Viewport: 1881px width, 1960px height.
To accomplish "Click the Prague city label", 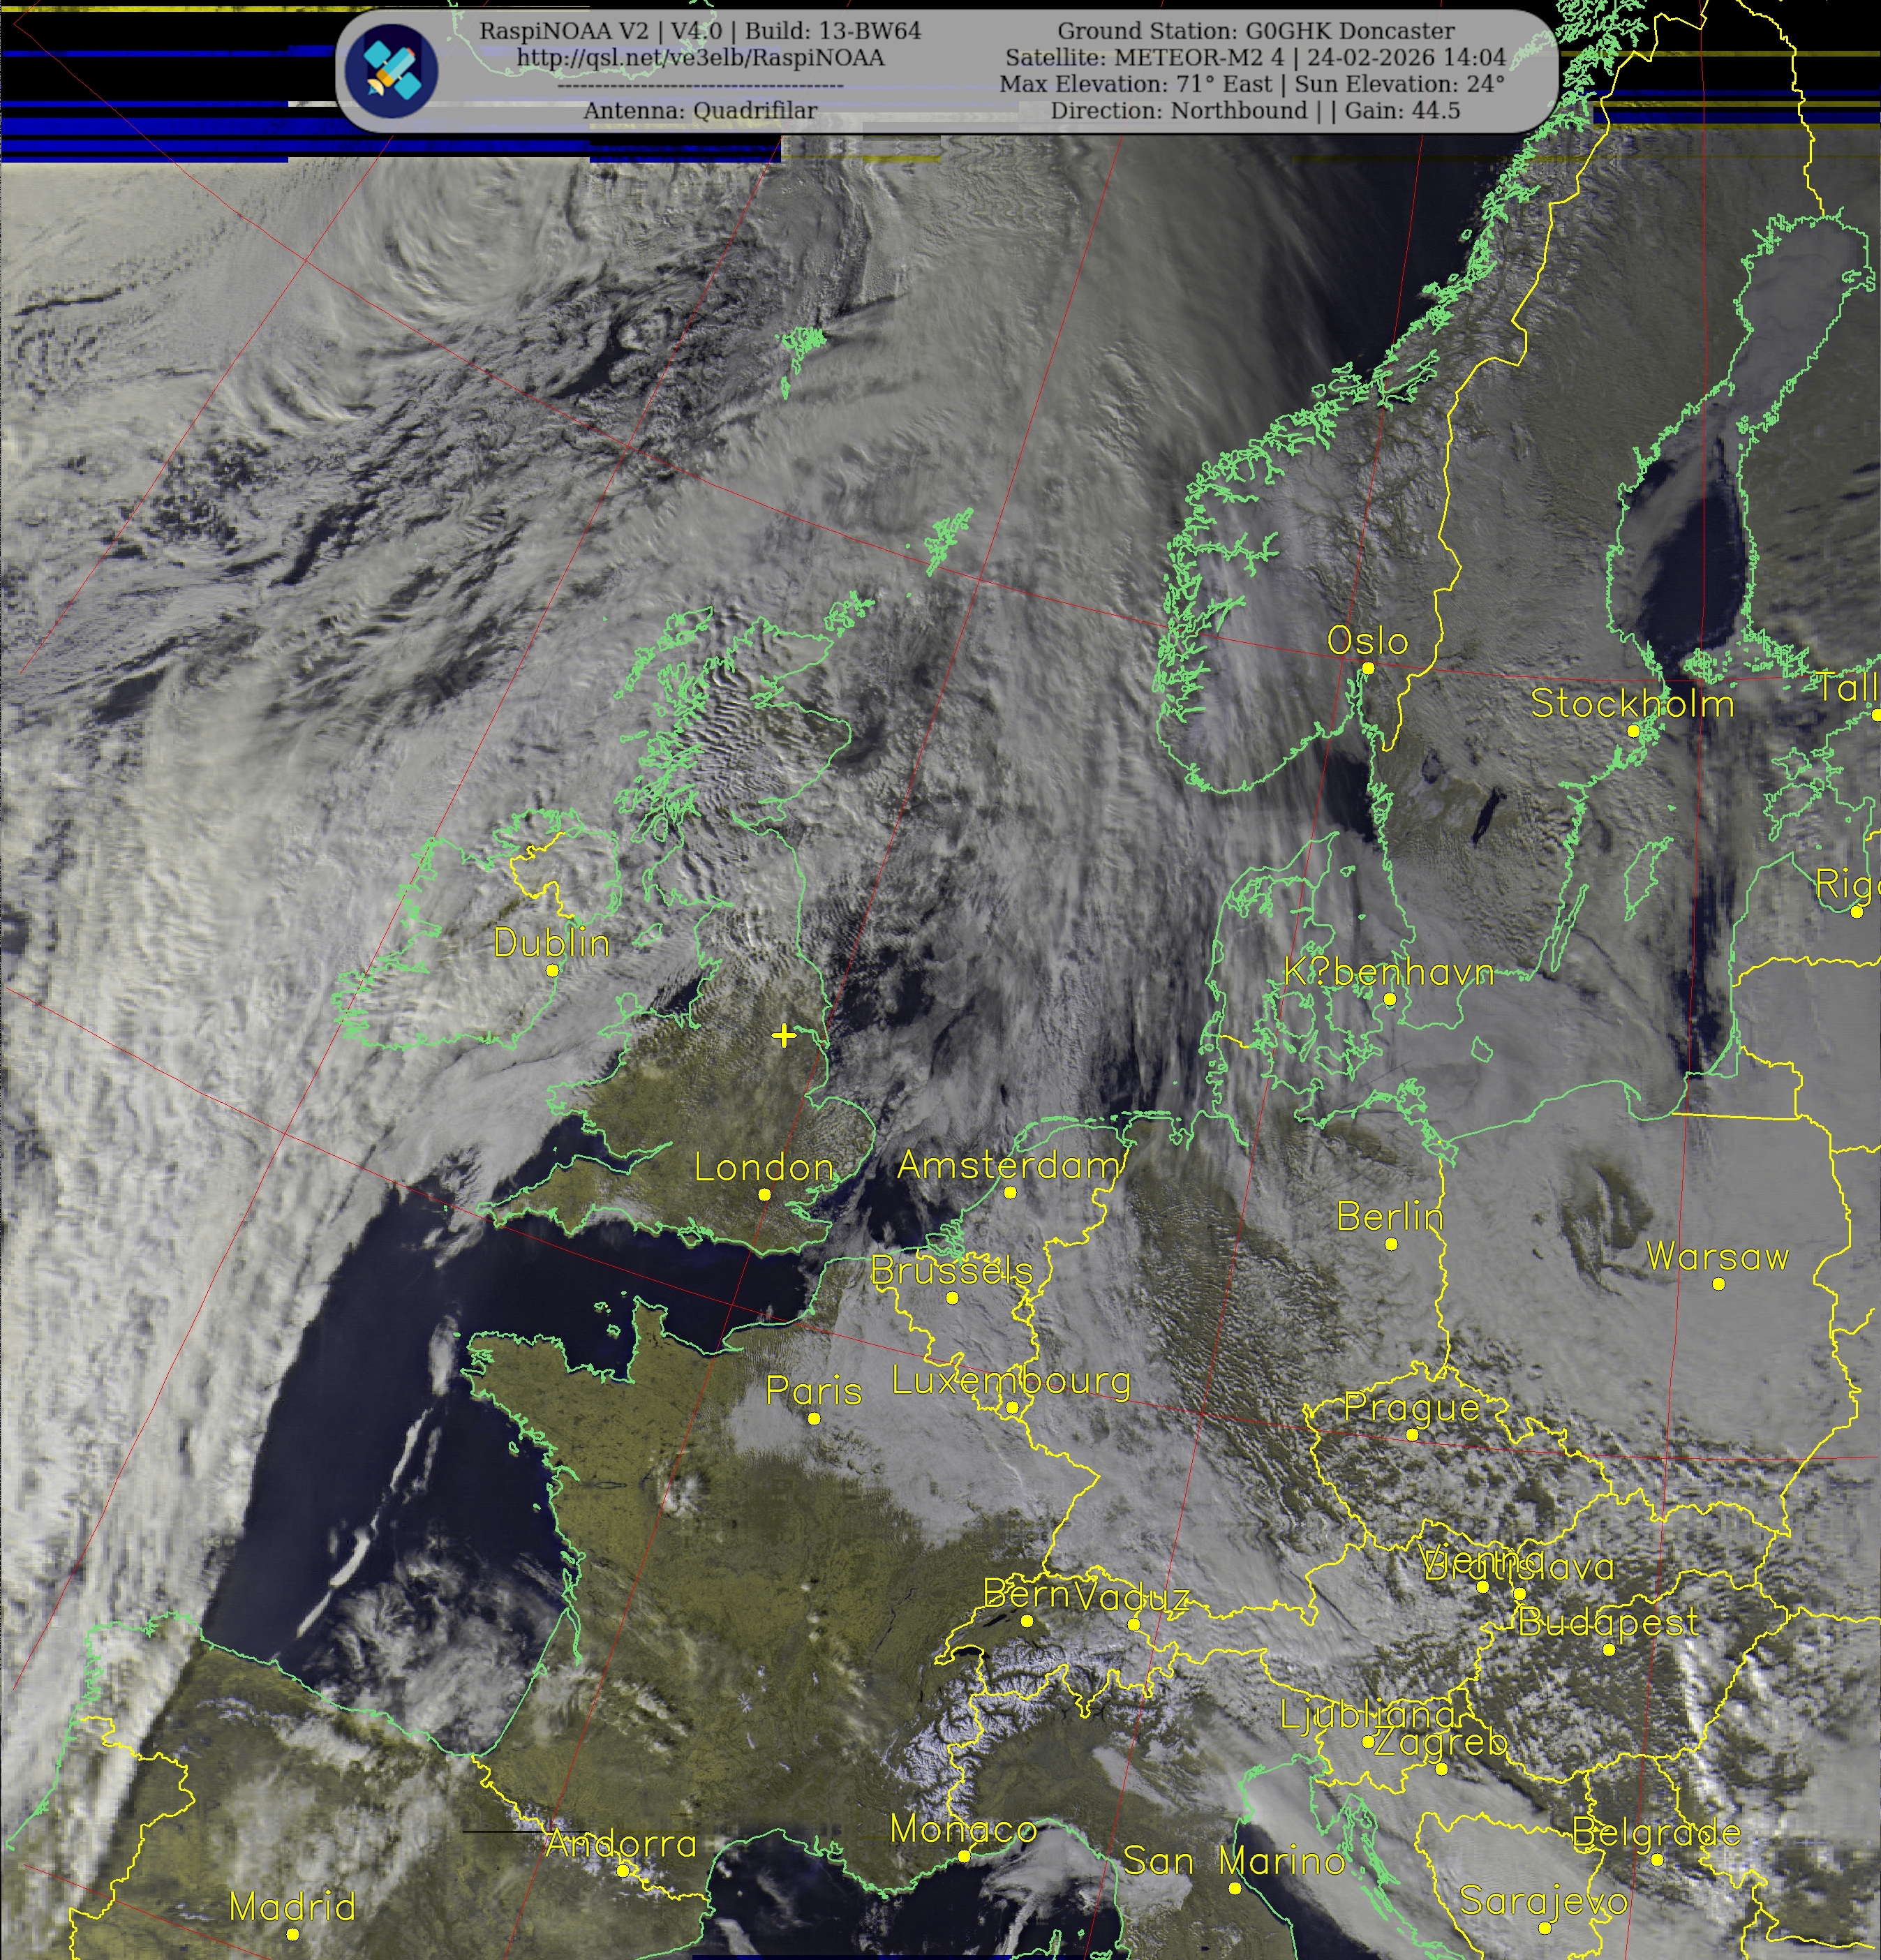I will pyautogui.click(x=1411, y=1407).
